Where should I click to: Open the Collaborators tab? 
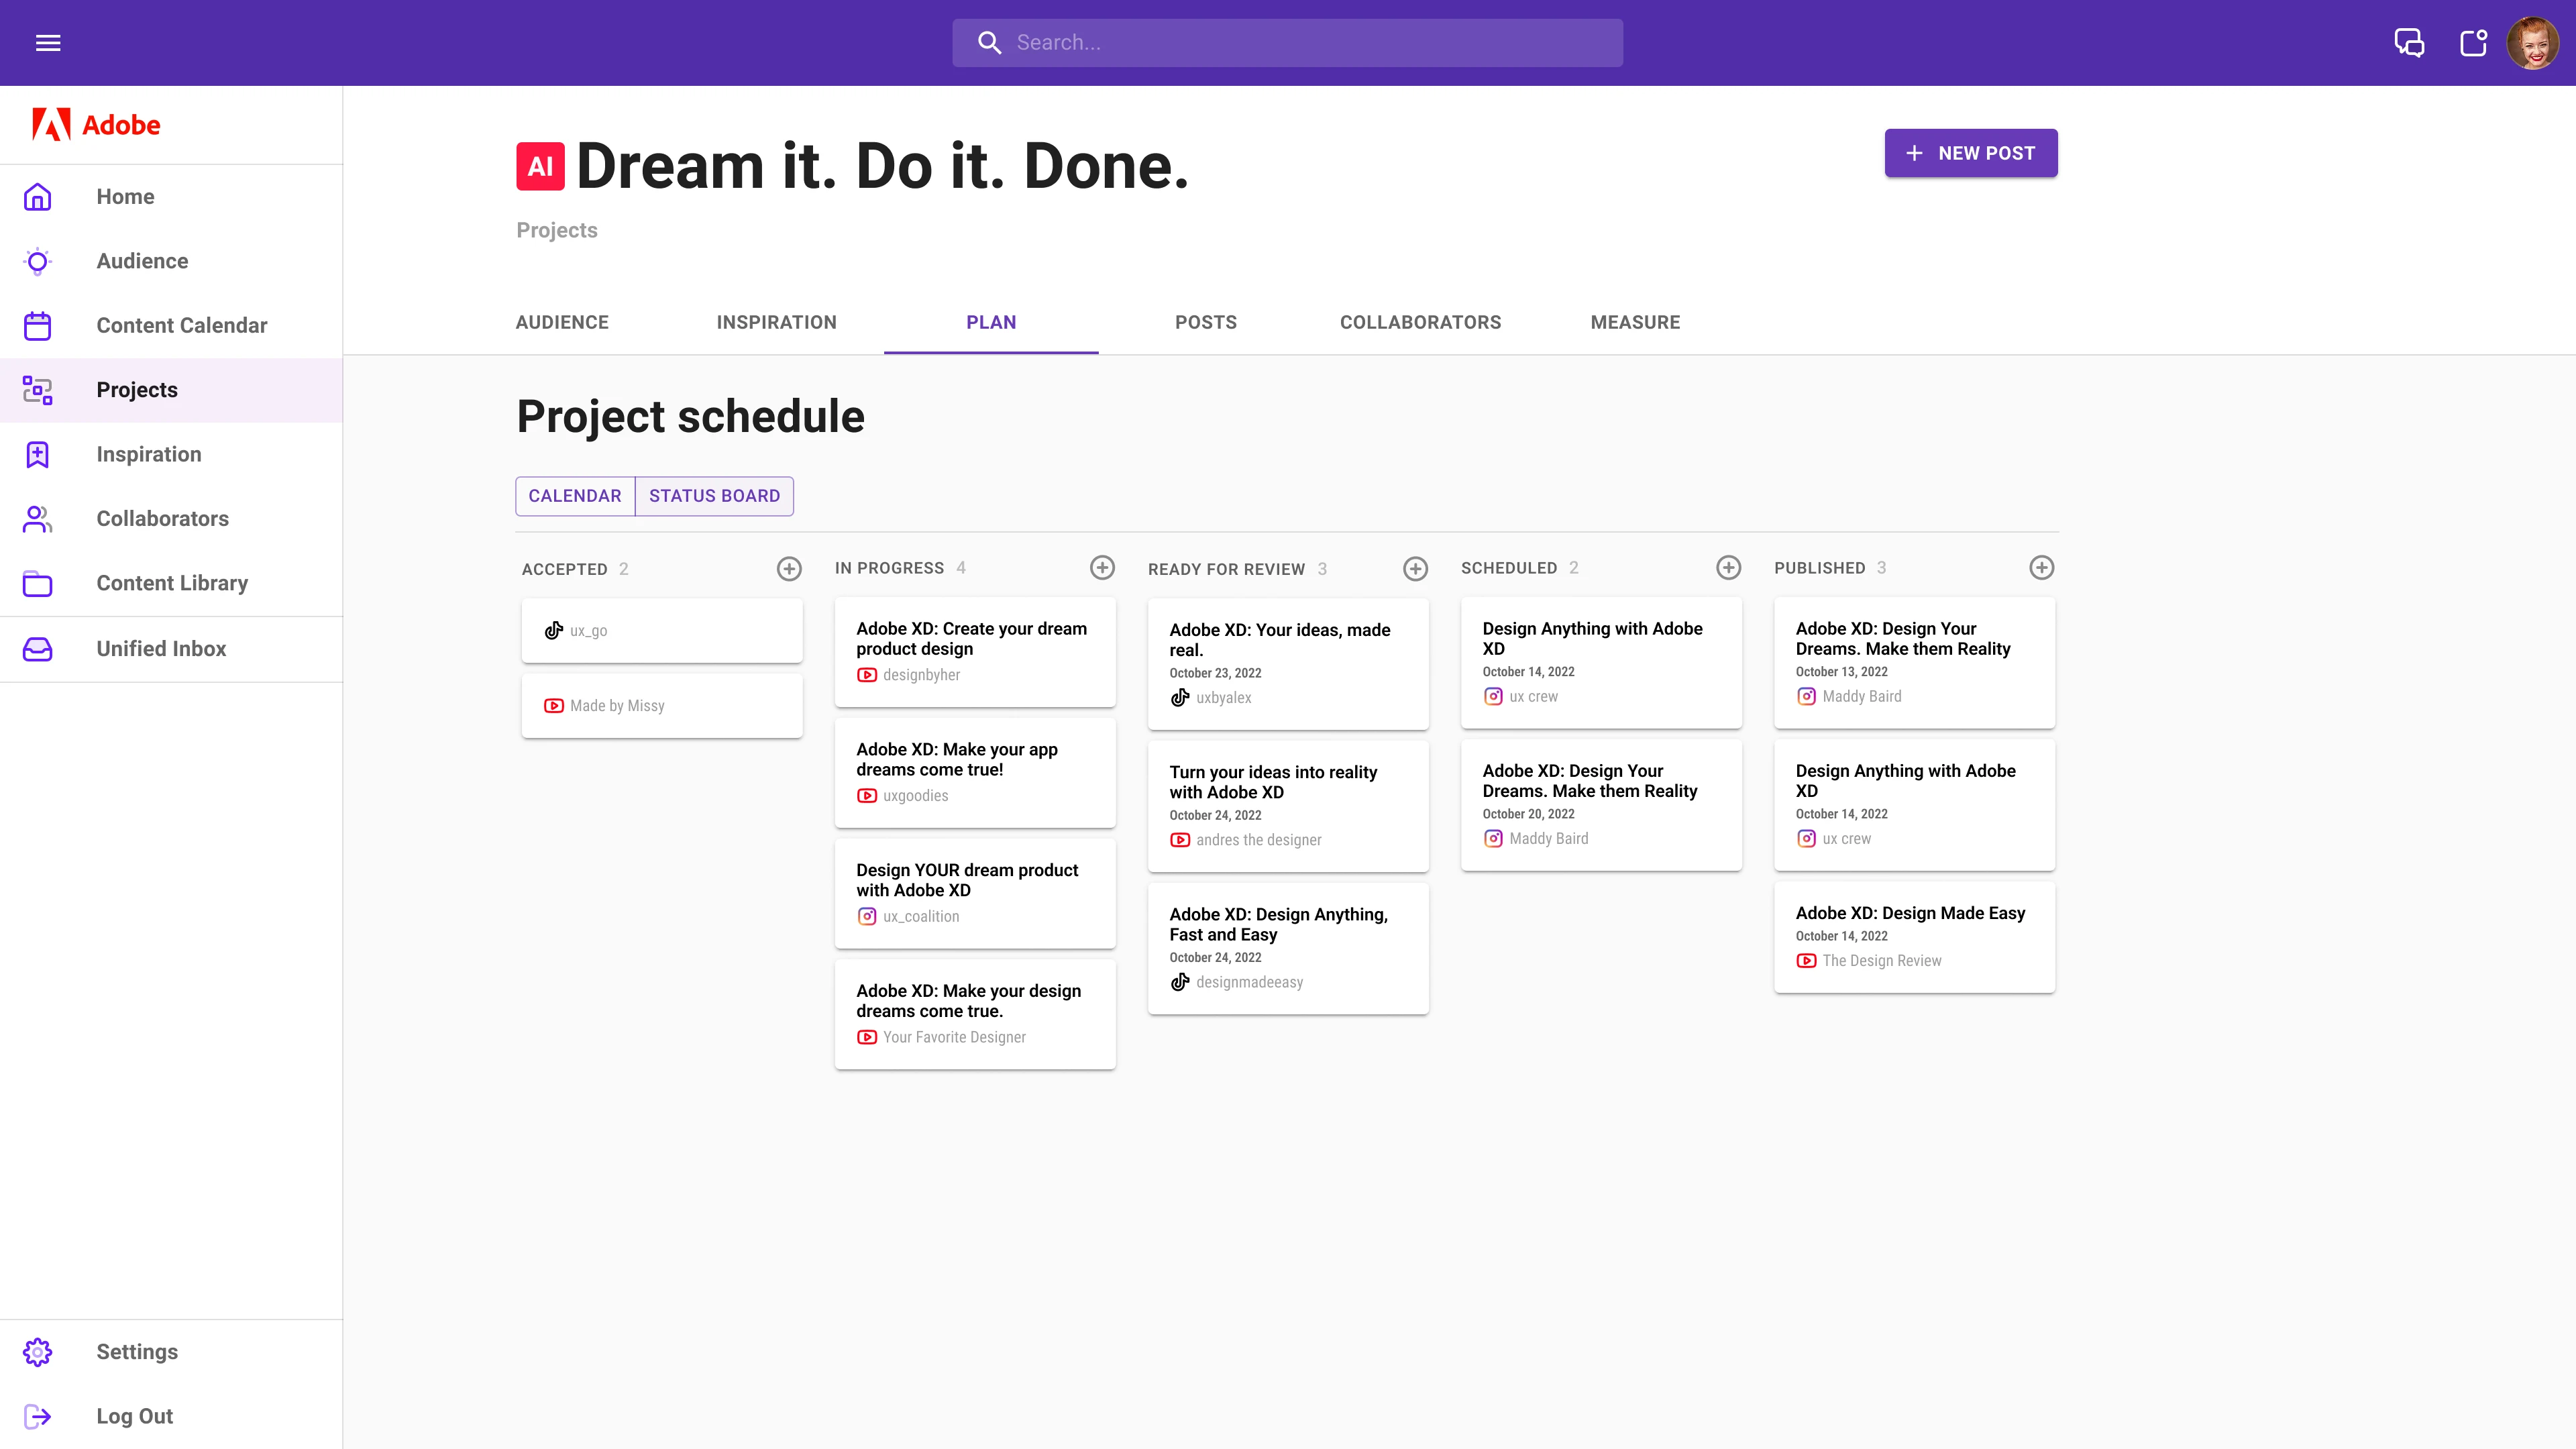[1420, 323]
